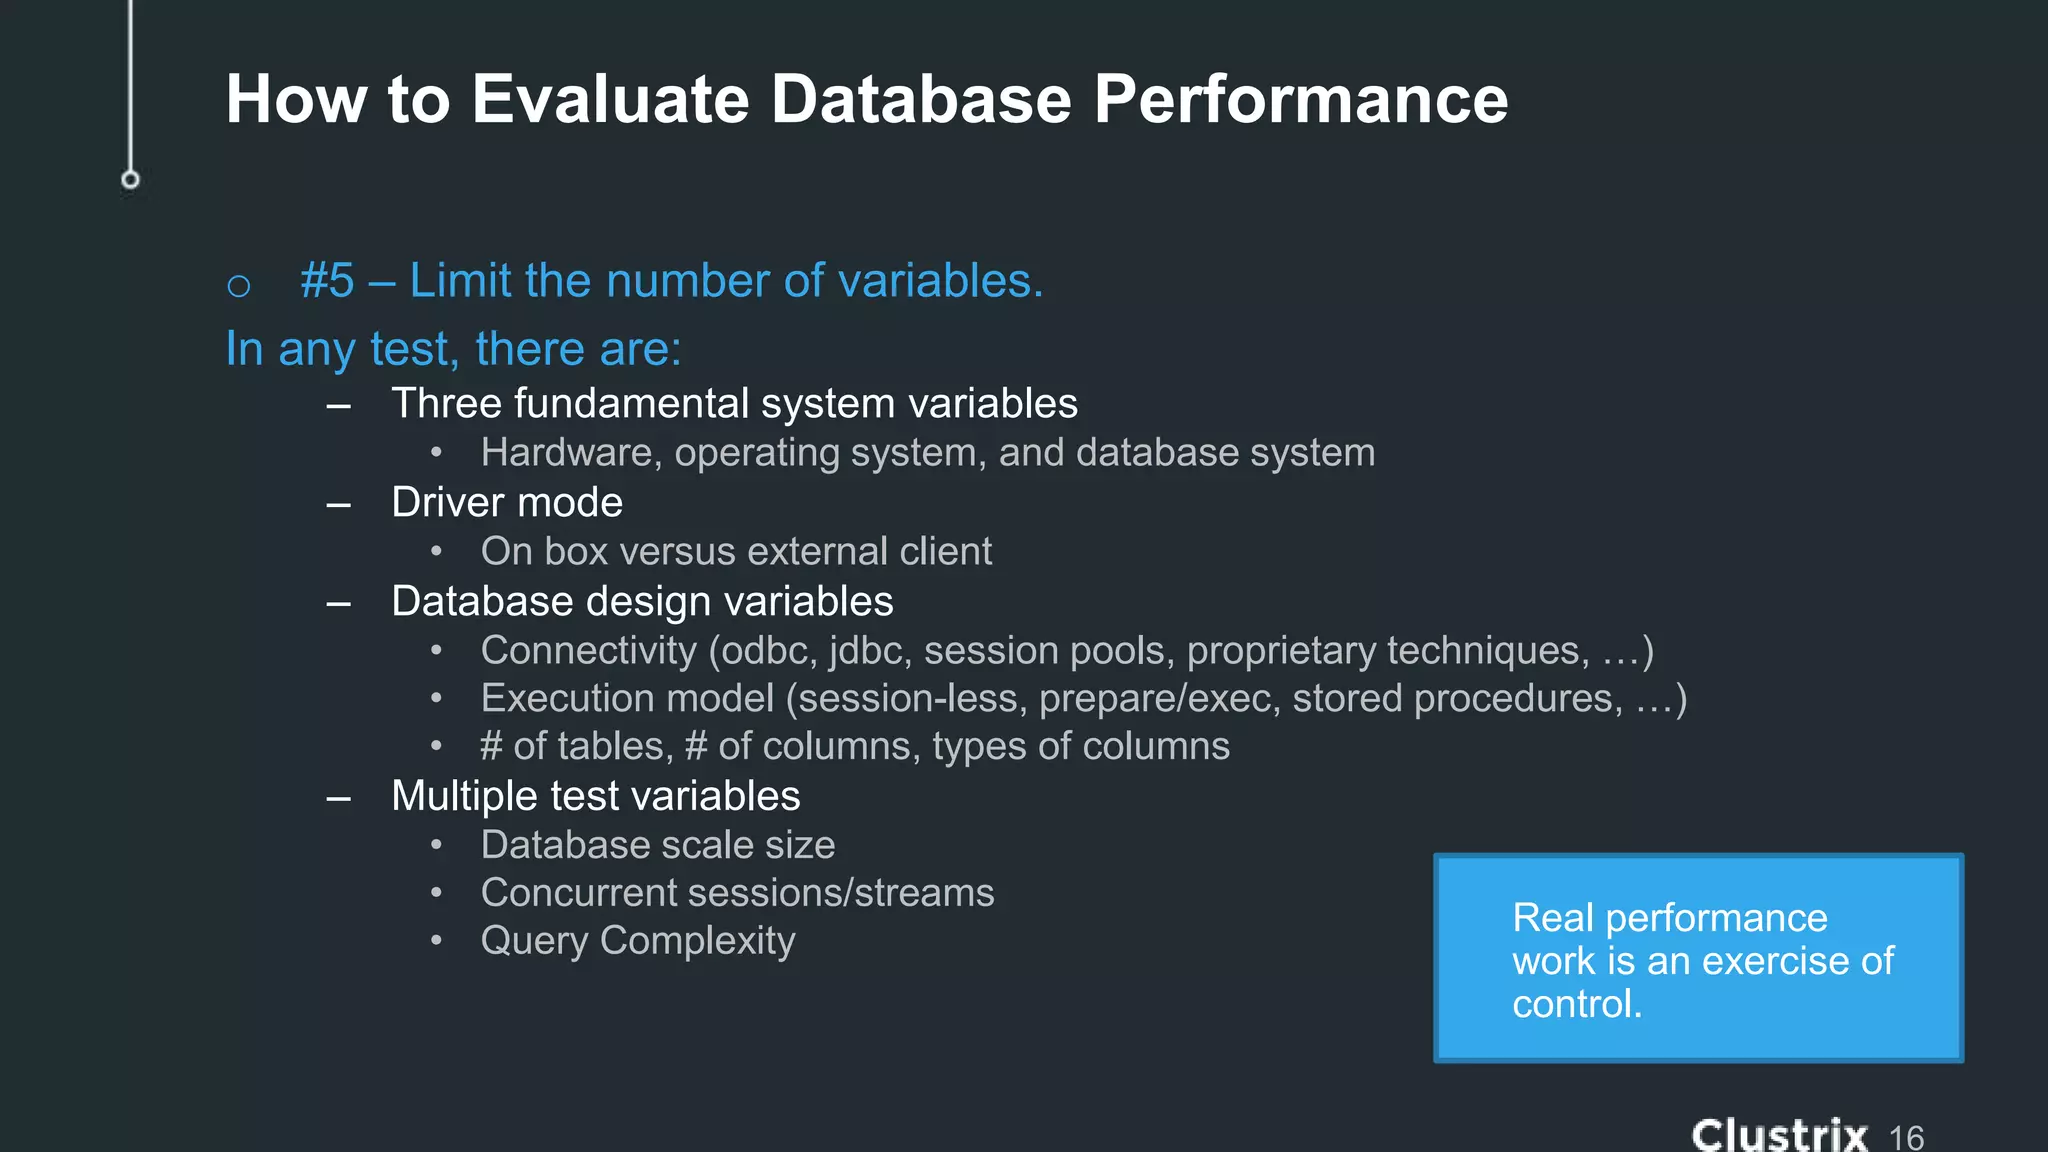Click 'Database scale size' bullet text
The width and height of the screenshot is (2048, 1152).
click(x=657, y=845)
